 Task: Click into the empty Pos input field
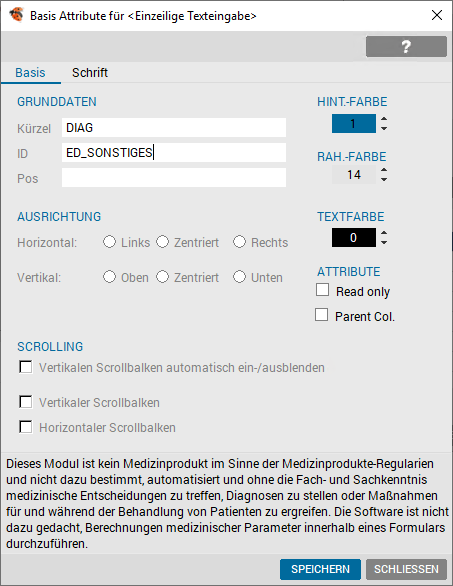[x=174, y=178]
